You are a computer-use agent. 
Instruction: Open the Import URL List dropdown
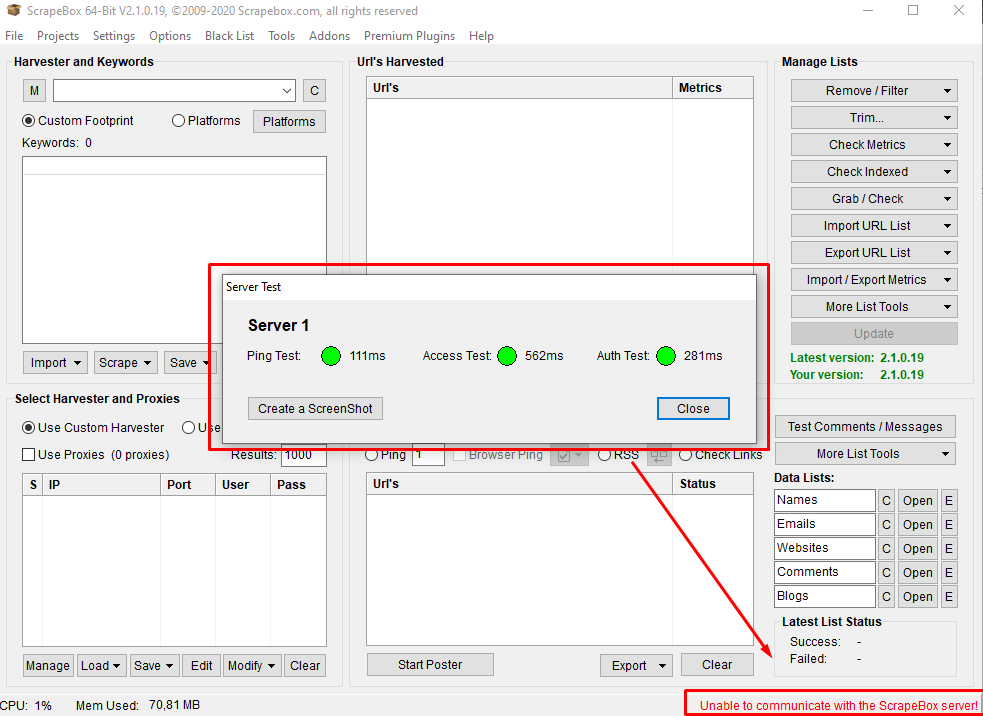click(874, 226)
